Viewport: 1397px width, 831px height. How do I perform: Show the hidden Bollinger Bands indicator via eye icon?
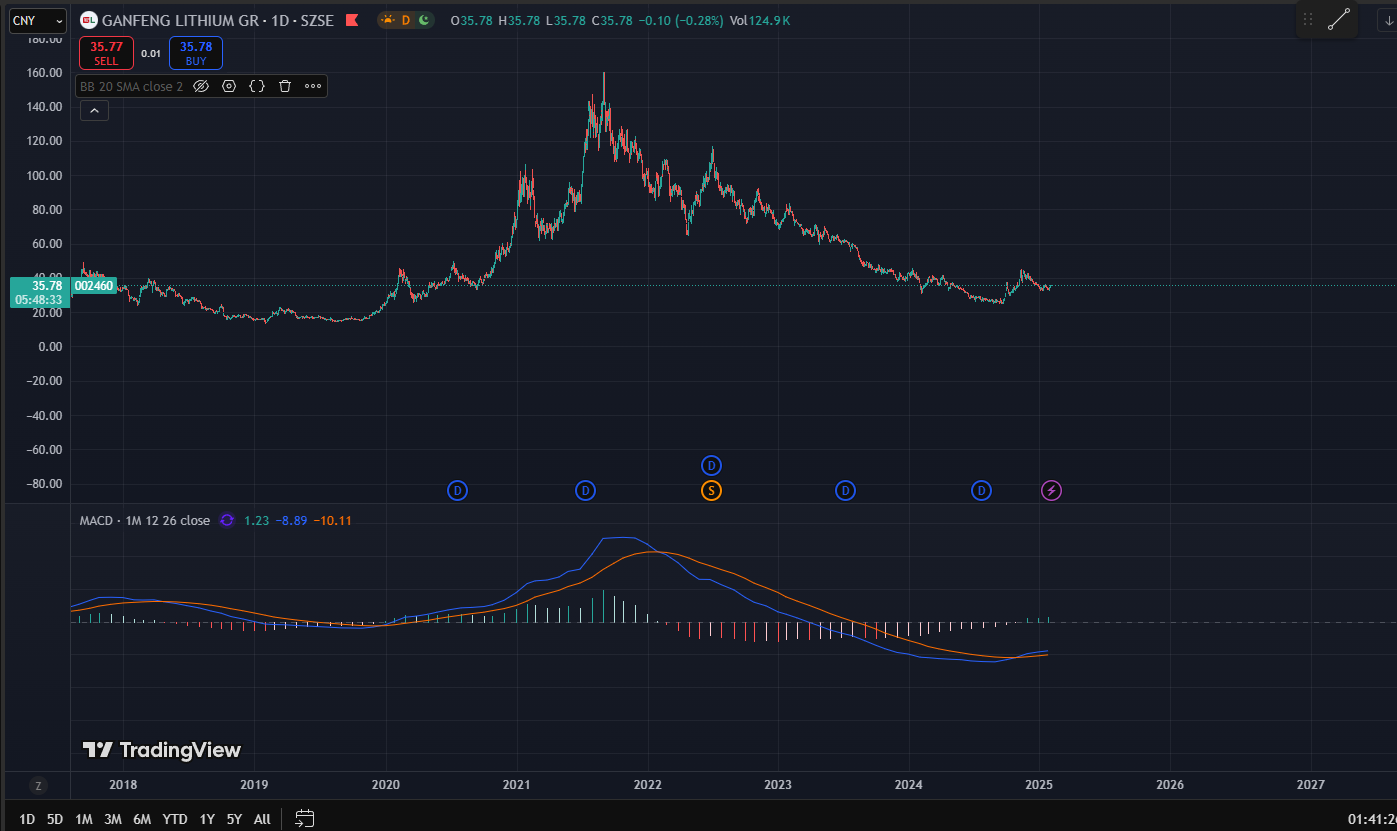click(200, 86)
